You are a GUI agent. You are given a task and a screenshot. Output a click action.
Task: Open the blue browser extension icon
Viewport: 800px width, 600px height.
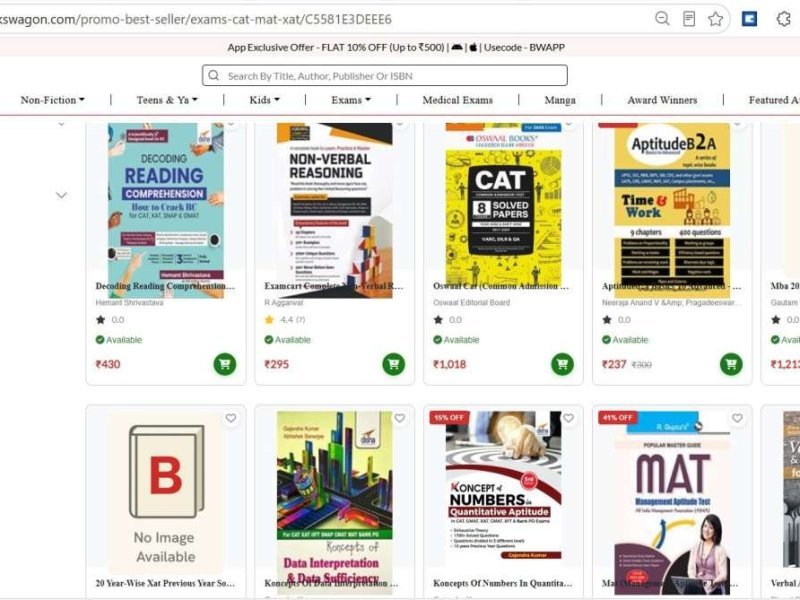click(x=749, y=19)
